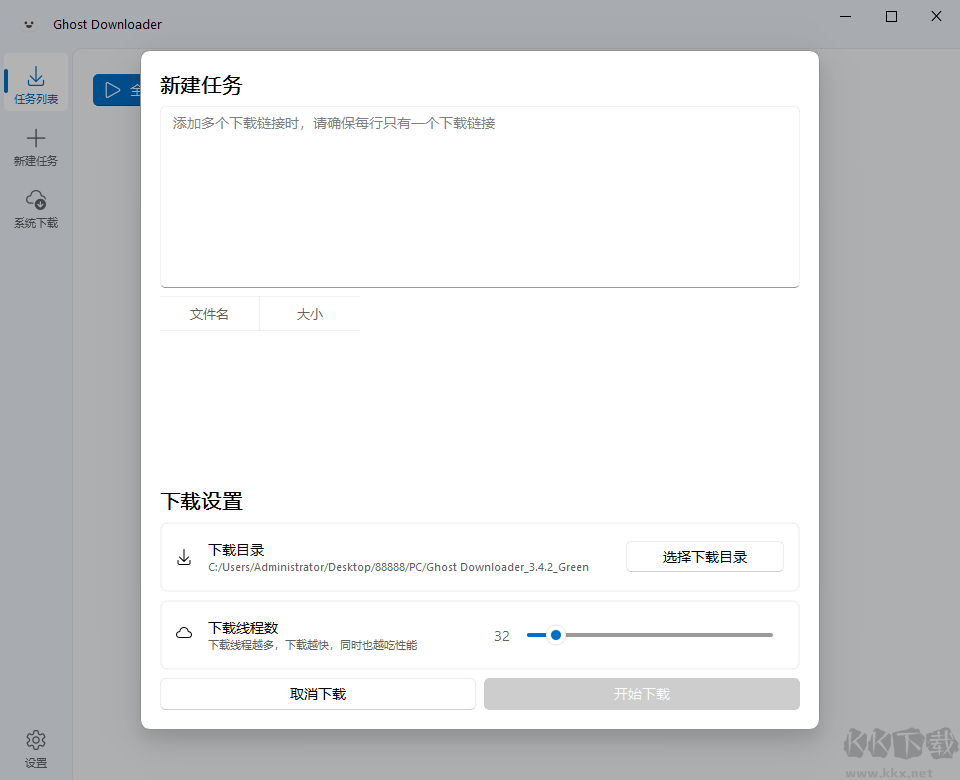The height and width of the screenshot is (780, 960).
Task: Open 系统下载 cloud icon in the sidebar
Action: pyautogui.click(x=35, y=199)
